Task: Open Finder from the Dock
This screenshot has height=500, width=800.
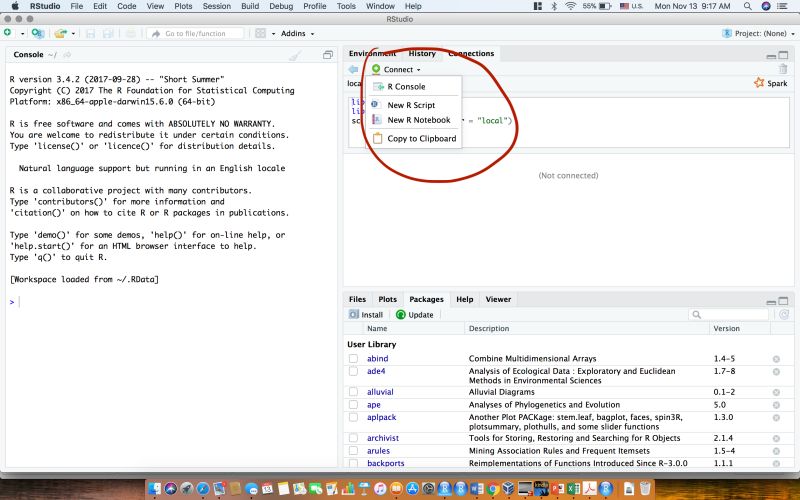Action: tap(155, 489)
